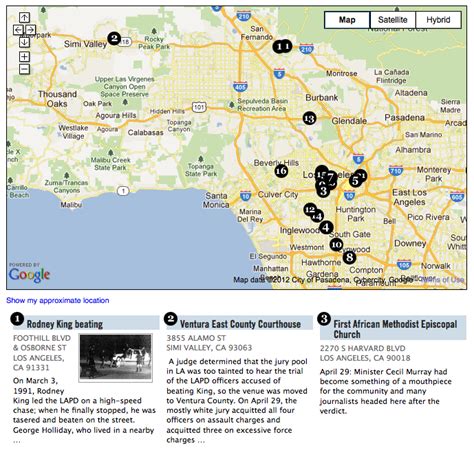Select map marker 12 on the map
This screenshot has width=474, height=450.
pos(310,209)
